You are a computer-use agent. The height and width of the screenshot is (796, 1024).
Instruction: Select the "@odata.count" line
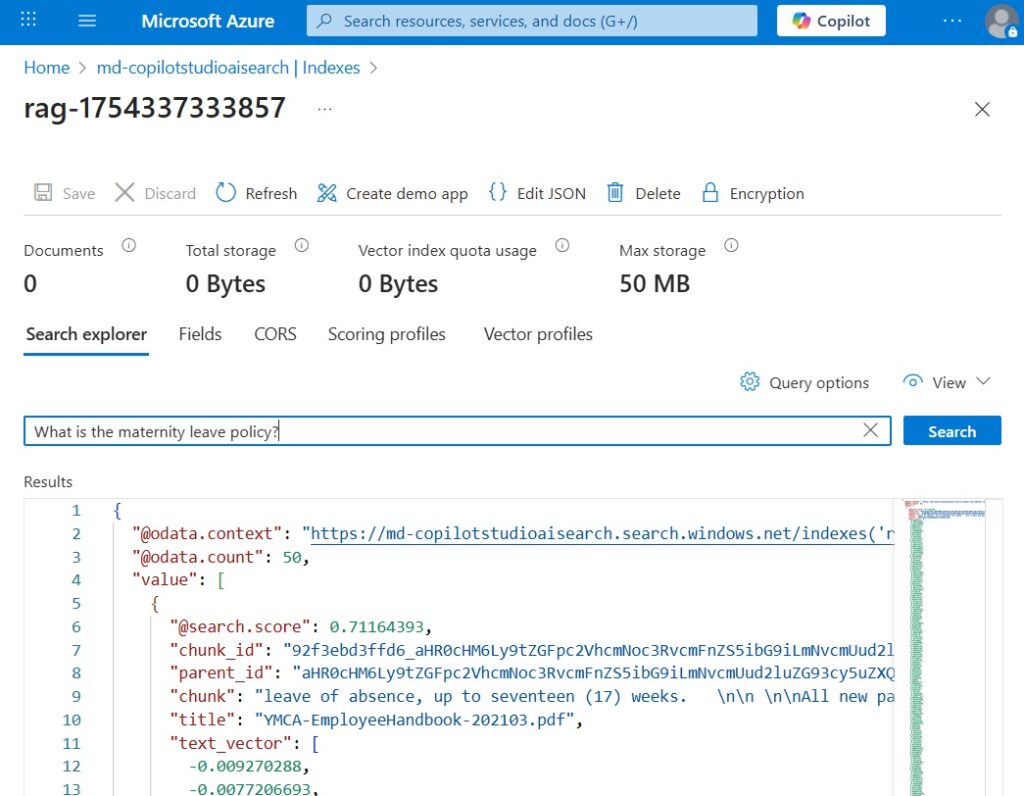(220, 557)
